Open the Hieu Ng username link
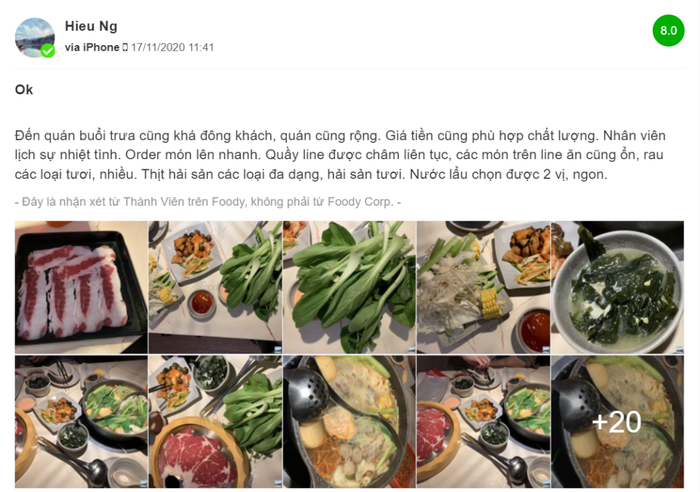Image resolution: width=700 pixels, height=492 pixels. (x=91, y=26)
